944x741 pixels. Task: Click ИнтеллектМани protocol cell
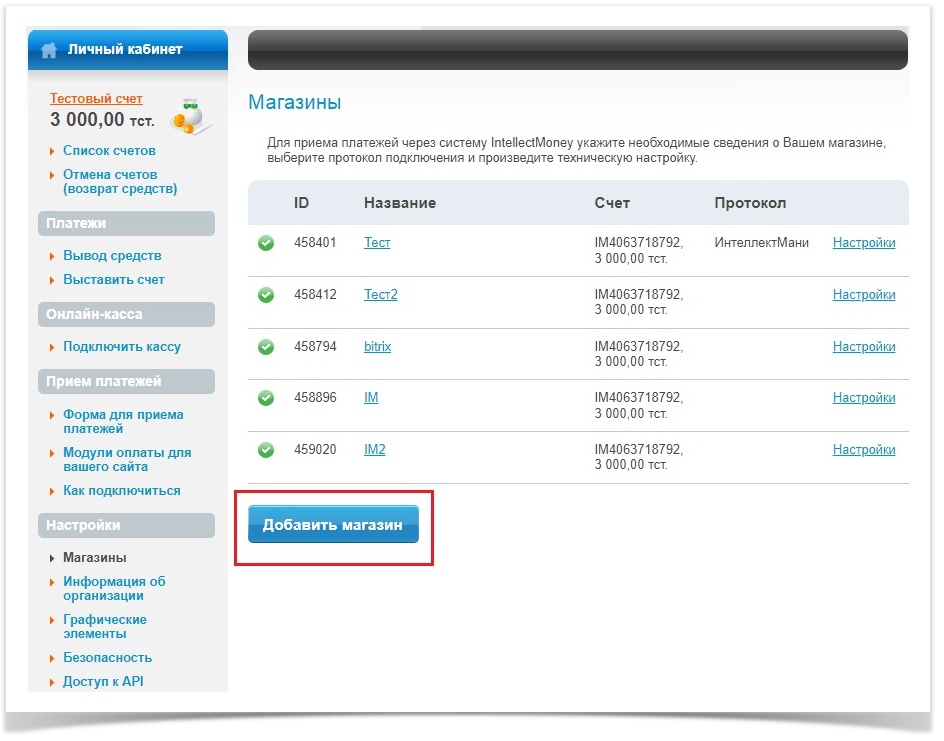tap(762, 243)
